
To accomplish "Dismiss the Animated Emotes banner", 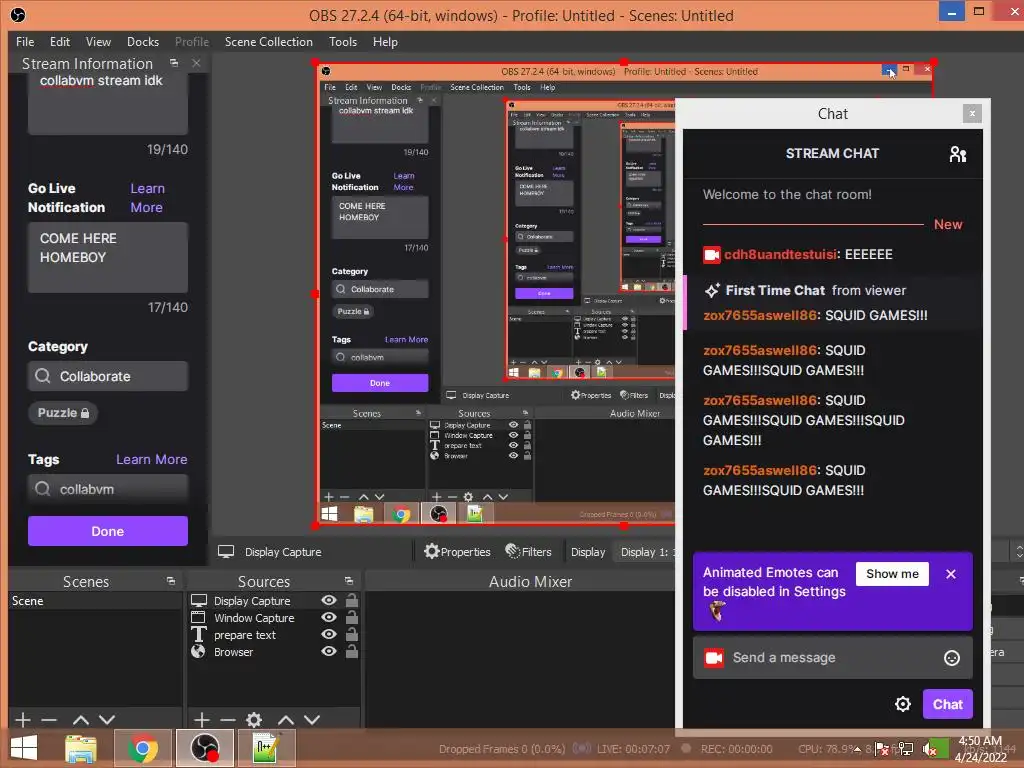I will click(951, 574).
